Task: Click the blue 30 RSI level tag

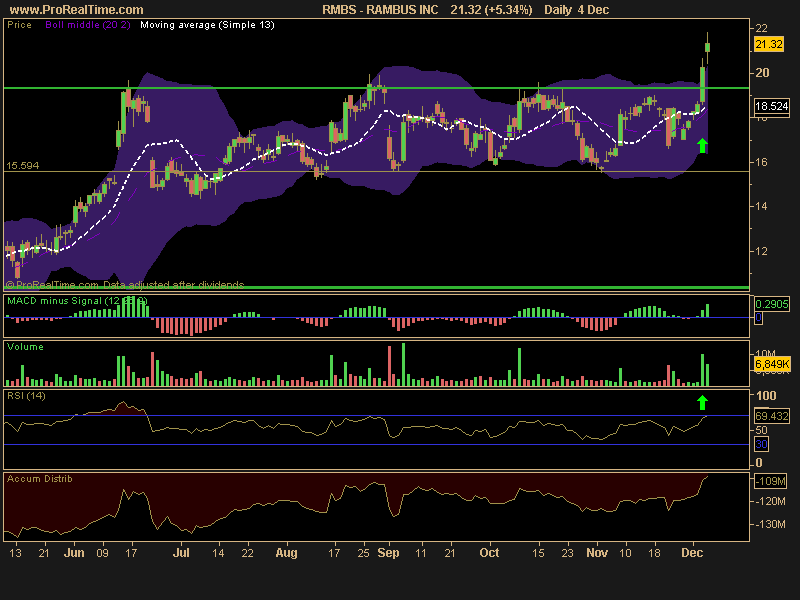Action: click(x=761, y=444)
